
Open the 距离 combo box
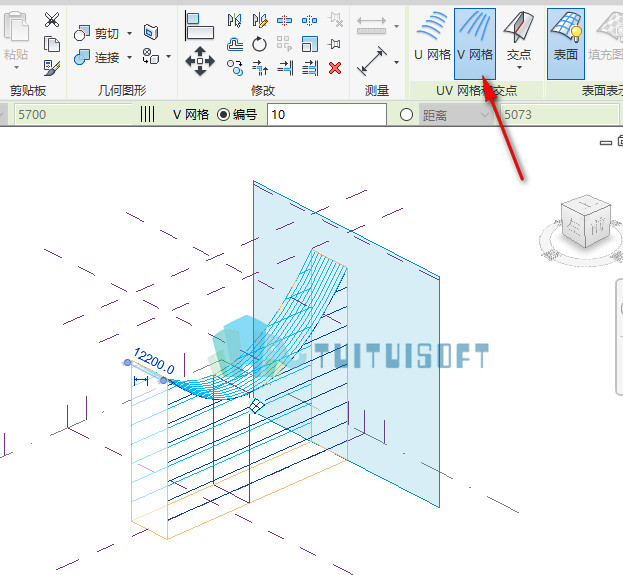[x=456, y=115]
